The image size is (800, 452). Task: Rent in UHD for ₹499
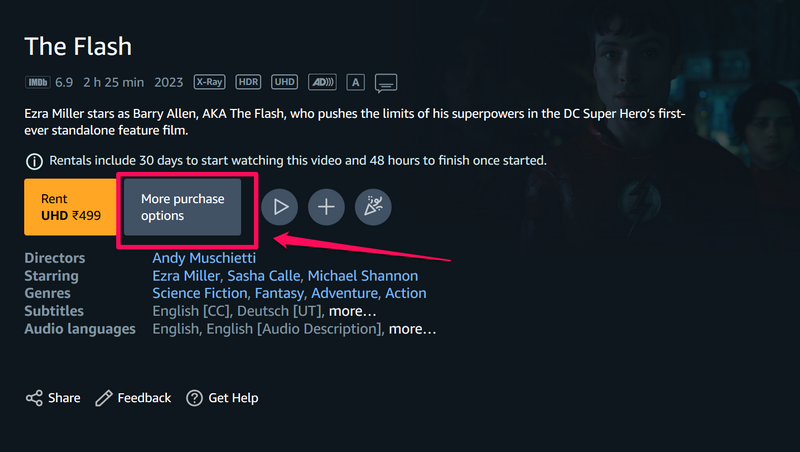point(68,207)
